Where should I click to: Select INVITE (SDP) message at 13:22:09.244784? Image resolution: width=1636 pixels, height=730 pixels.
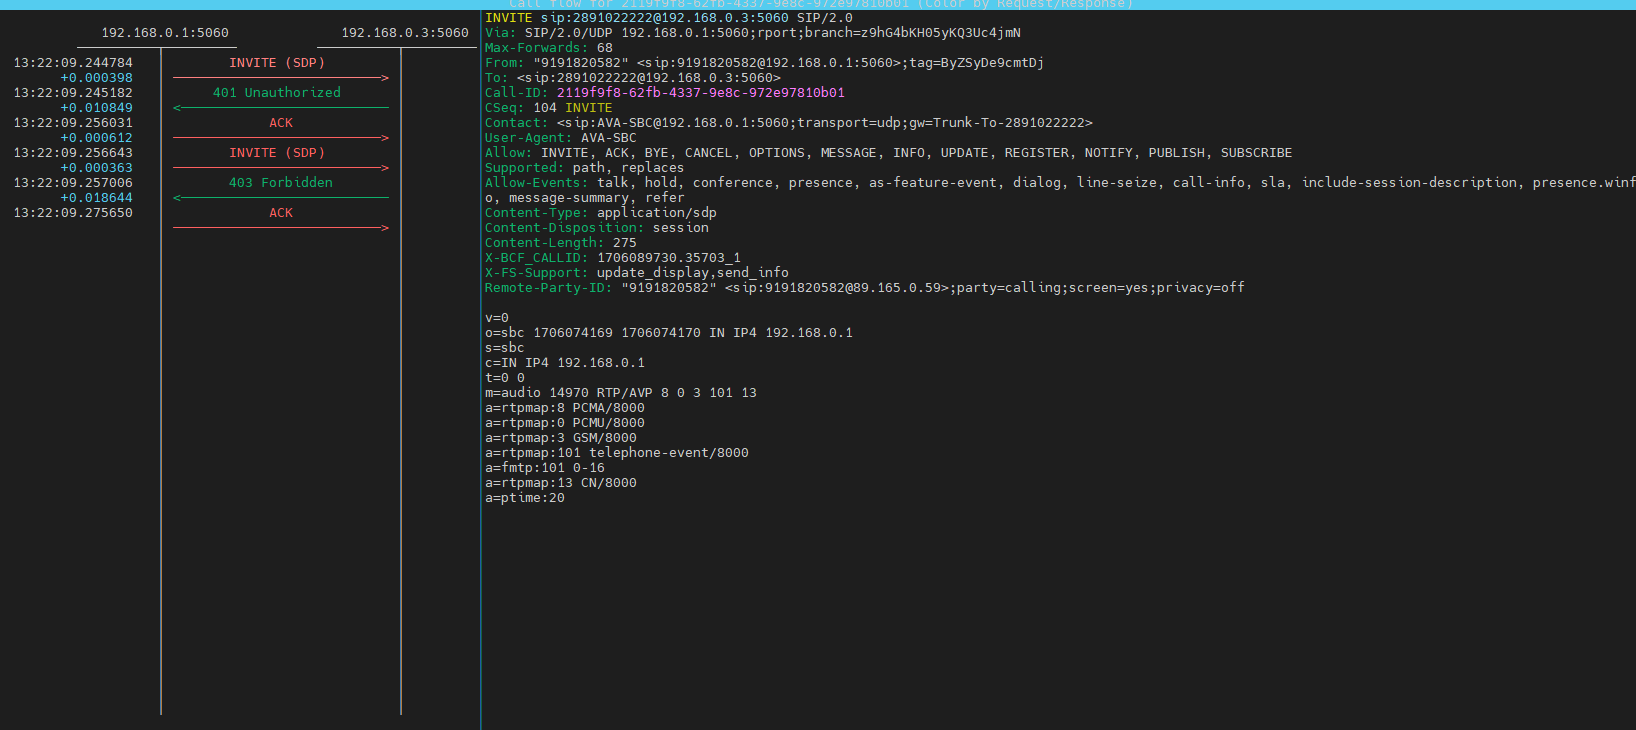[277, 63]
